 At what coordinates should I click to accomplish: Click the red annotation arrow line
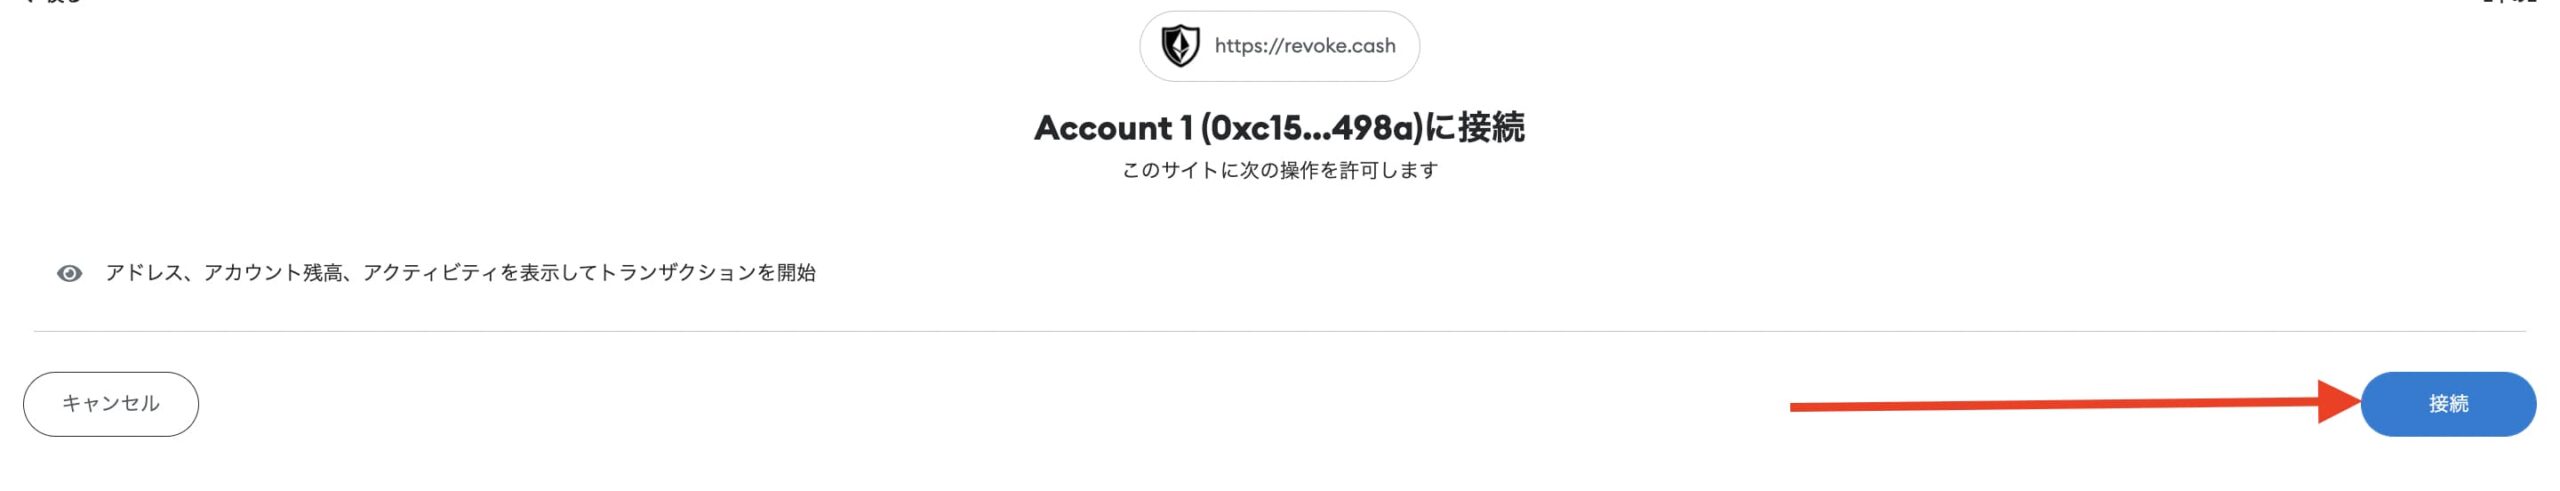(x=2054, y=405)
